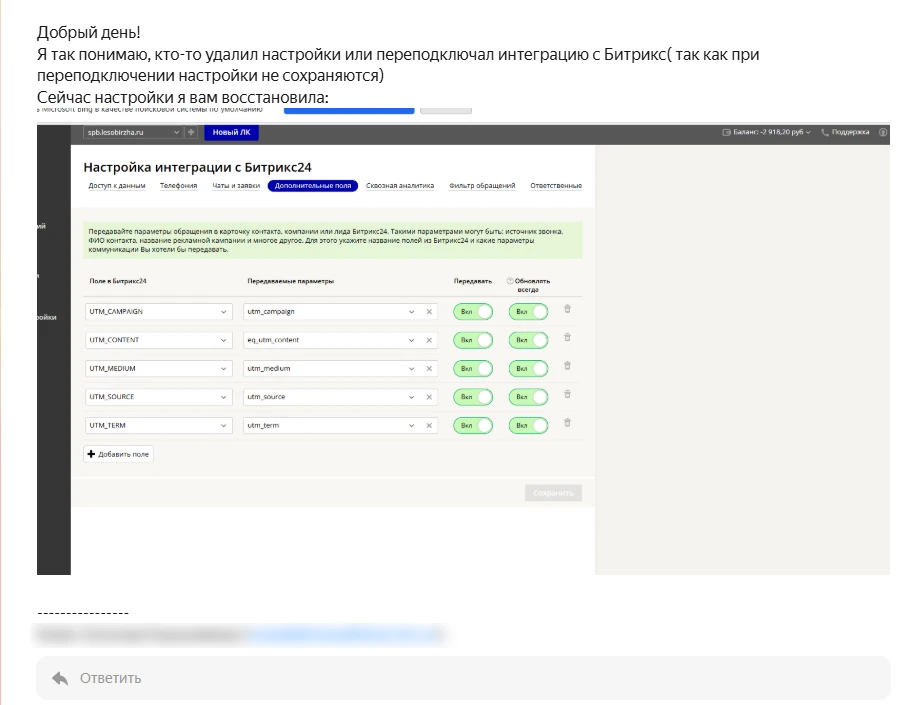Switch to the Ответственные tab
Image resolution: width=897 pixels, height=705 pixels.
pyautogui.click(x=556, y=185)
